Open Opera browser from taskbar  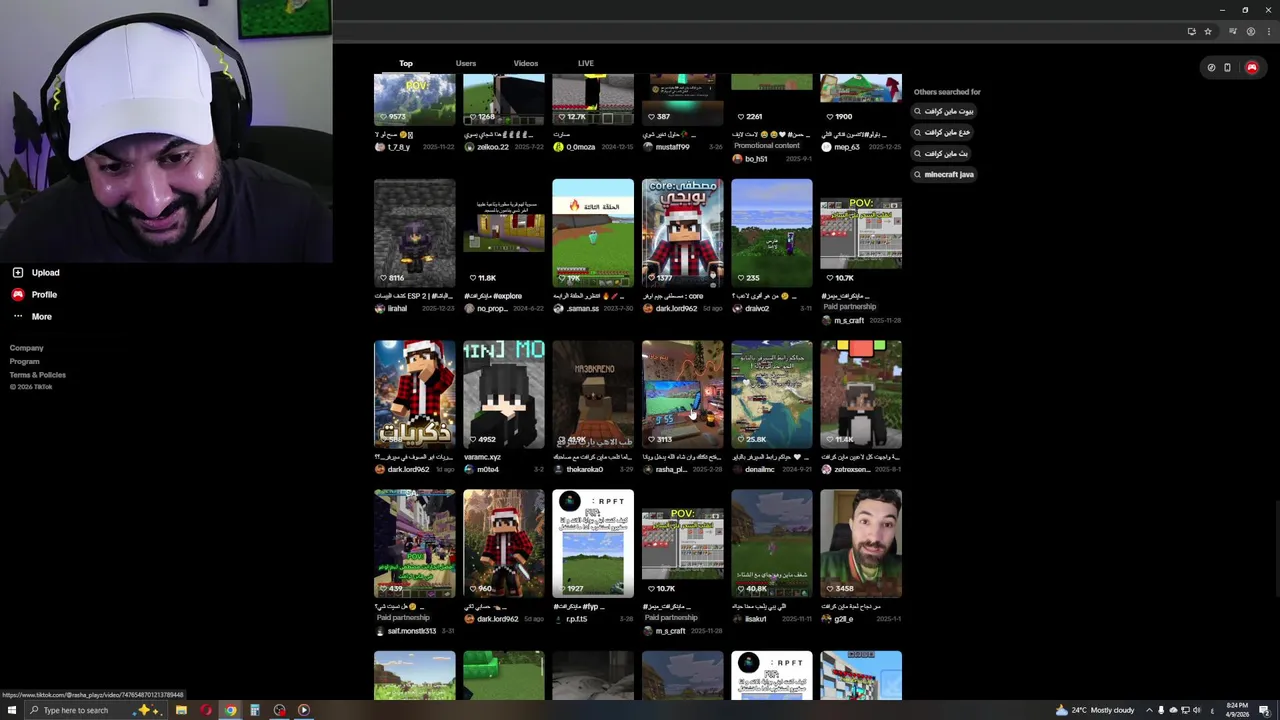(x=206, y=710)
